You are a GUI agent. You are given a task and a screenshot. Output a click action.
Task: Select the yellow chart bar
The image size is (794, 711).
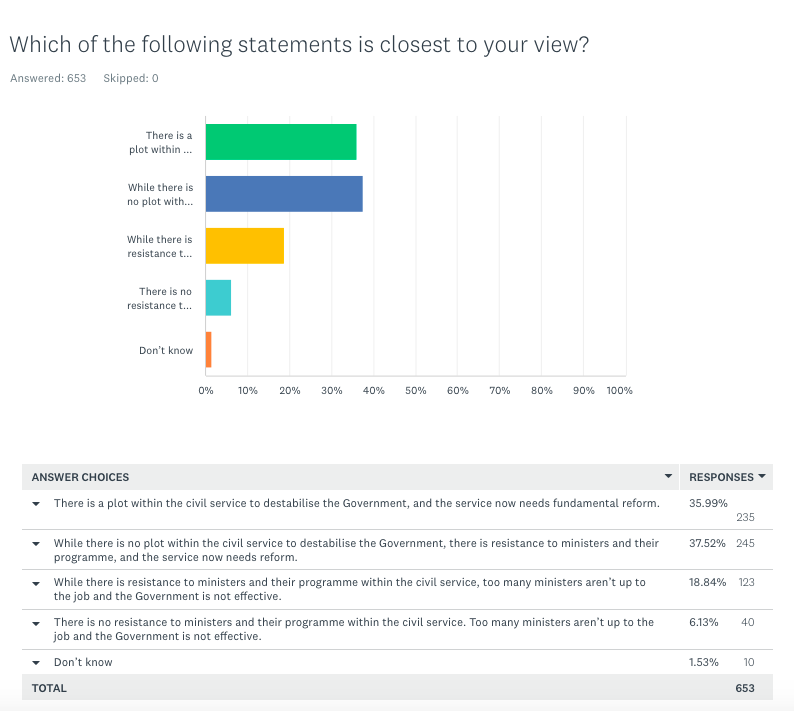click(x=245, y=246)
